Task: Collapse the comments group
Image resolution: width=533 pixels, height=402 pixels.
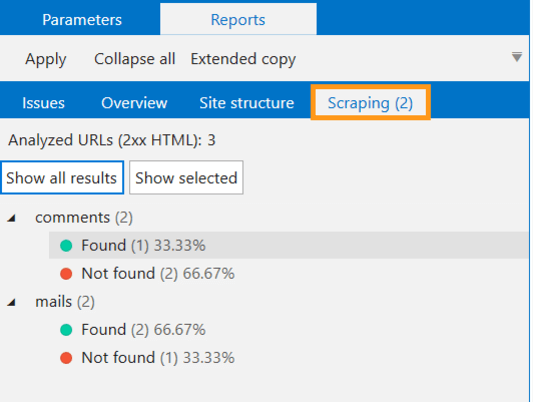Action: coord(12,218)
